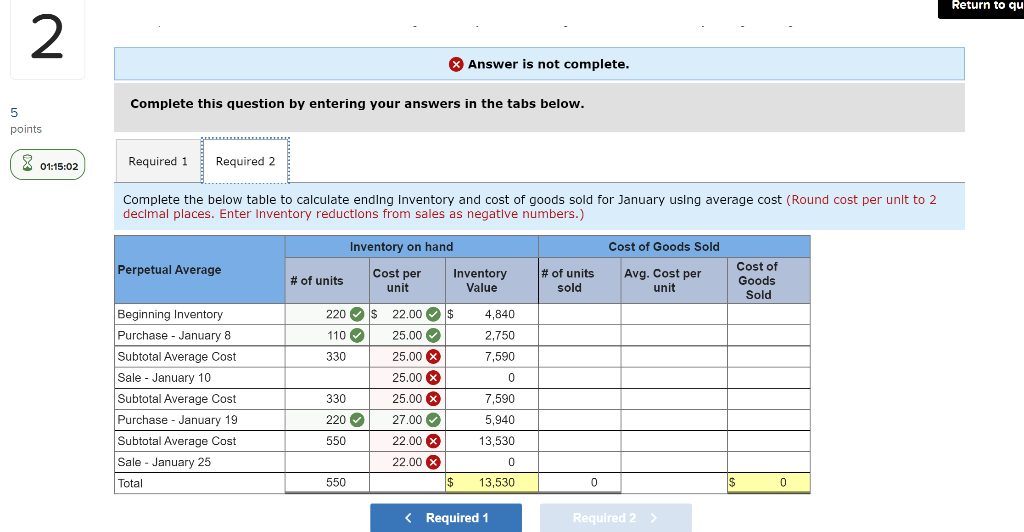
Task: Click the question number 2 box
Action: (x=48, y=39)
